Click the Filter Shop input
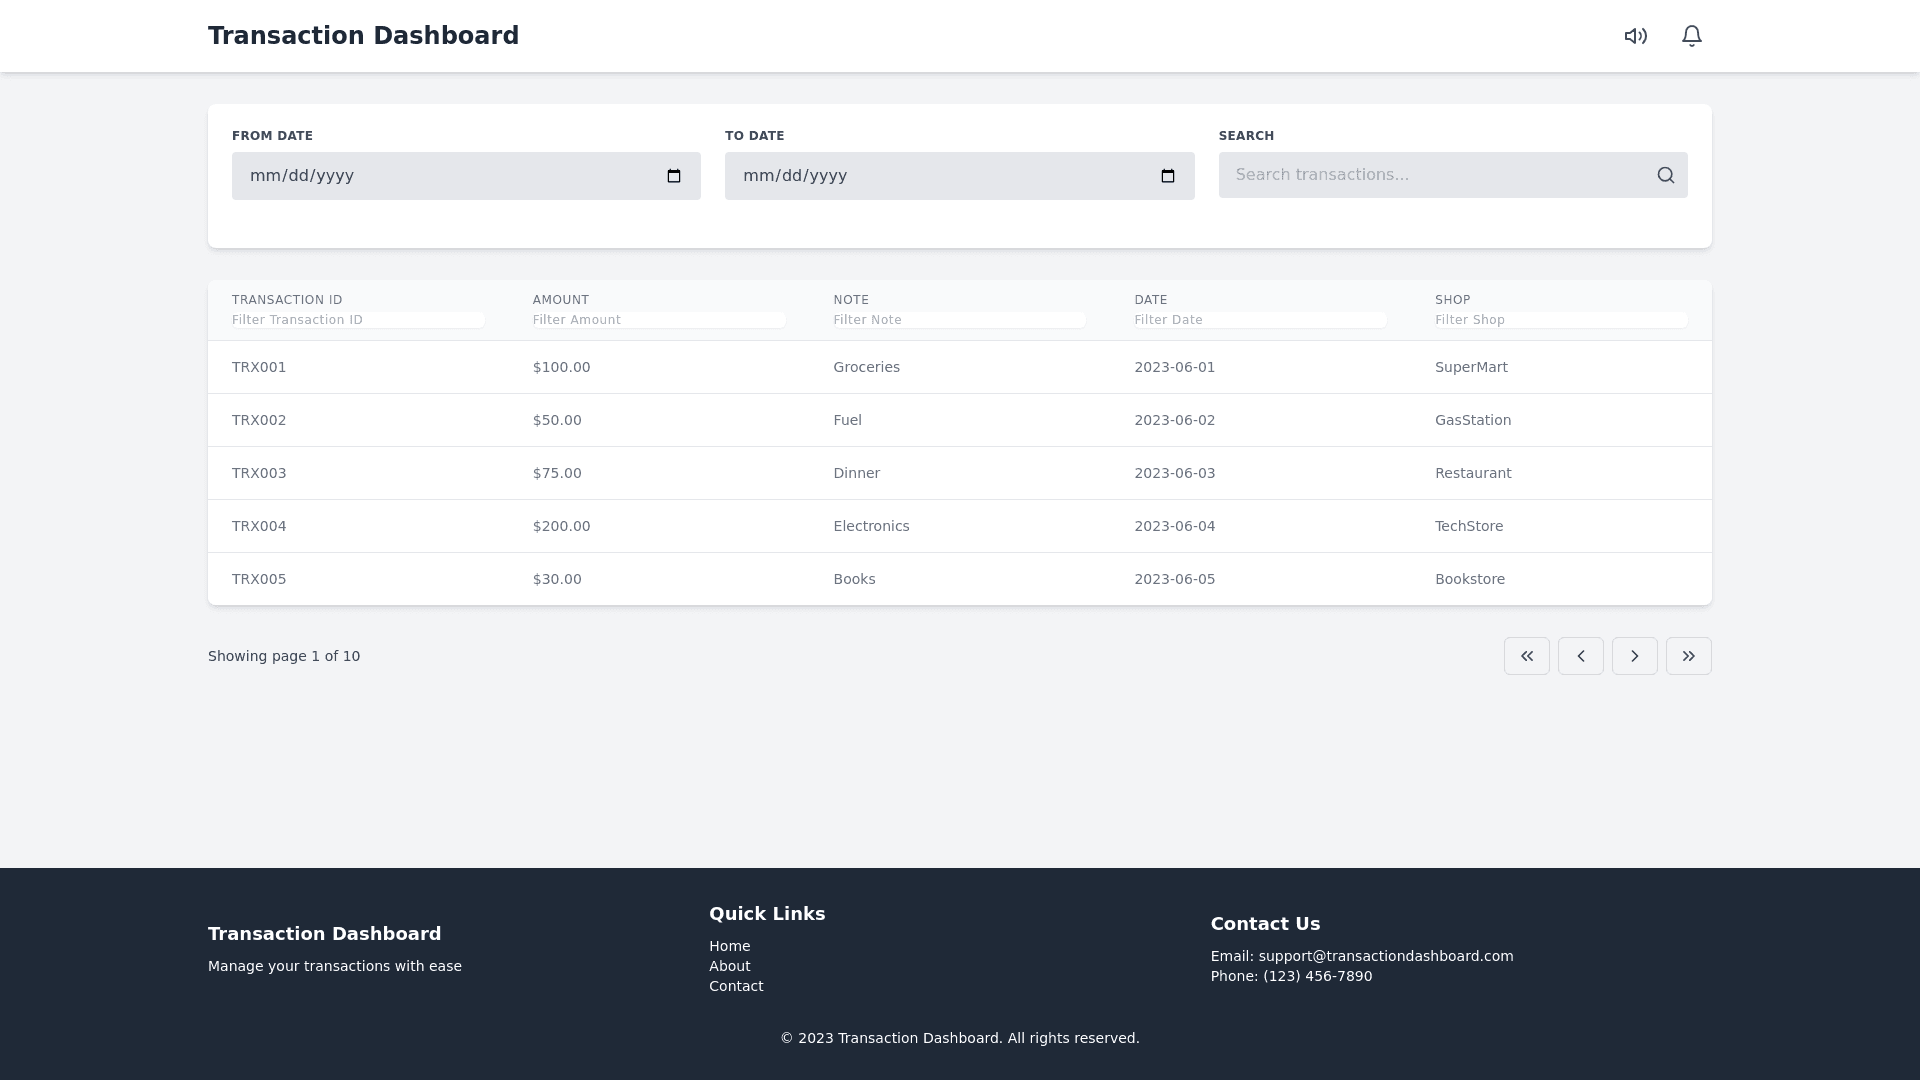The image size is (1920, 1080). pos(1560,320)
